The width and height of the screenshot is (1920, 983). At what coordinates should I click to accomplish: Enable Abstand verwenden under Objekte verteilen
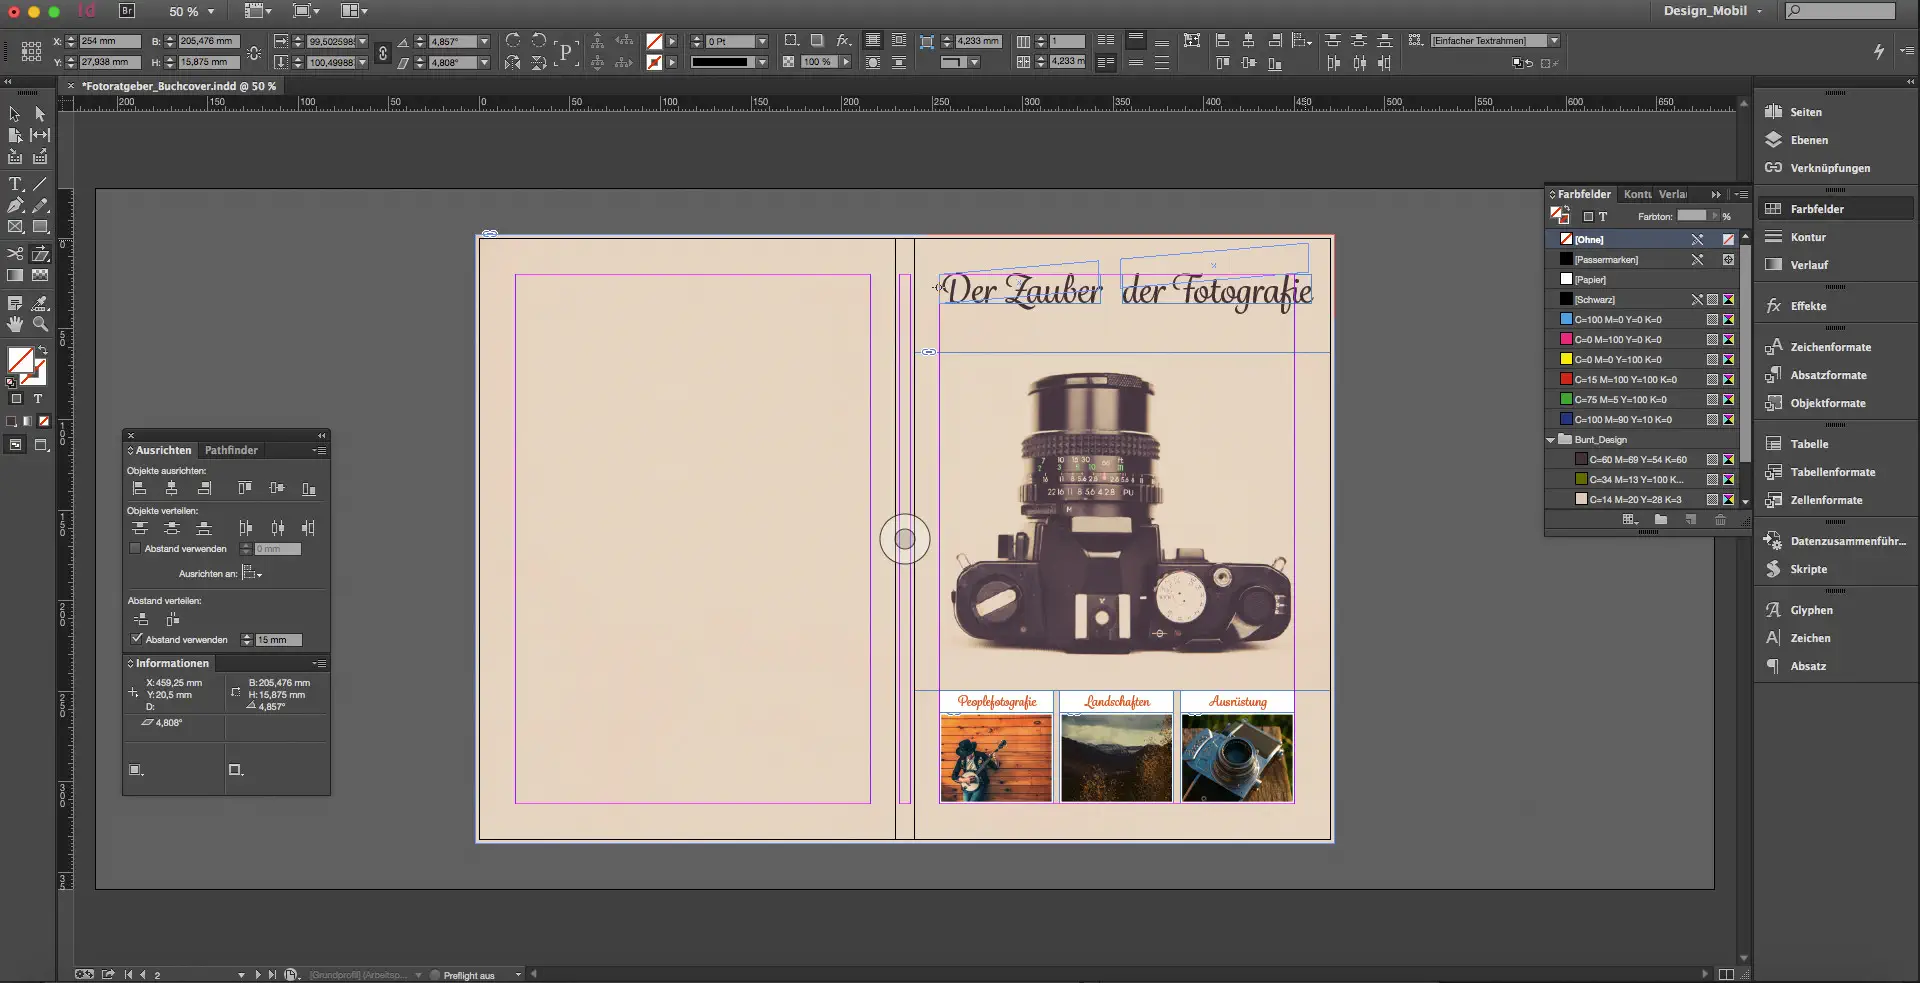point(135,548)
